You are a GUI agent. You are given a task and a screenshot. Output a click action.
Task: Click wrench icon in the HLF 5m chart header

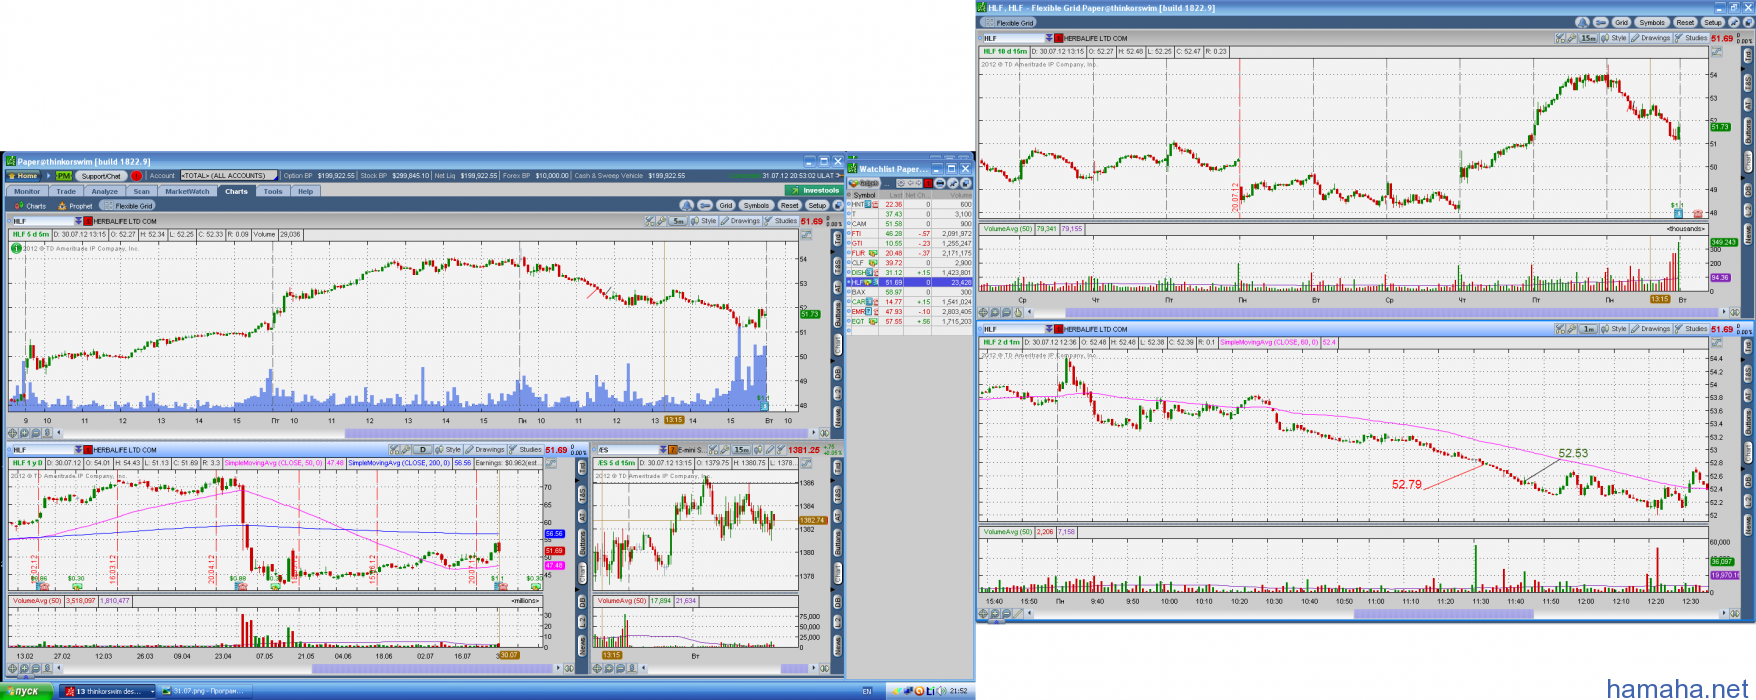(x=661, y=221)
